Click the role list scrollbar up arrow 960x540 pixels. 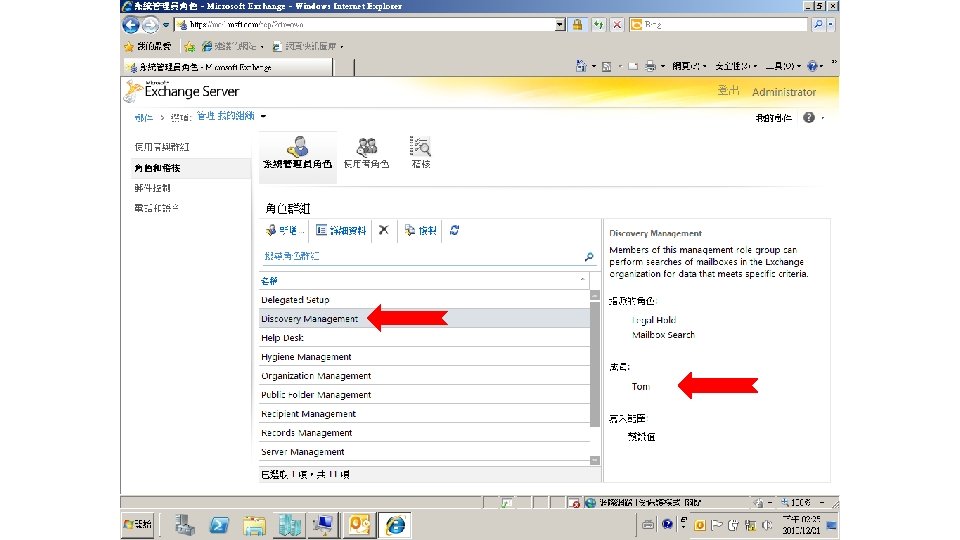594,295
